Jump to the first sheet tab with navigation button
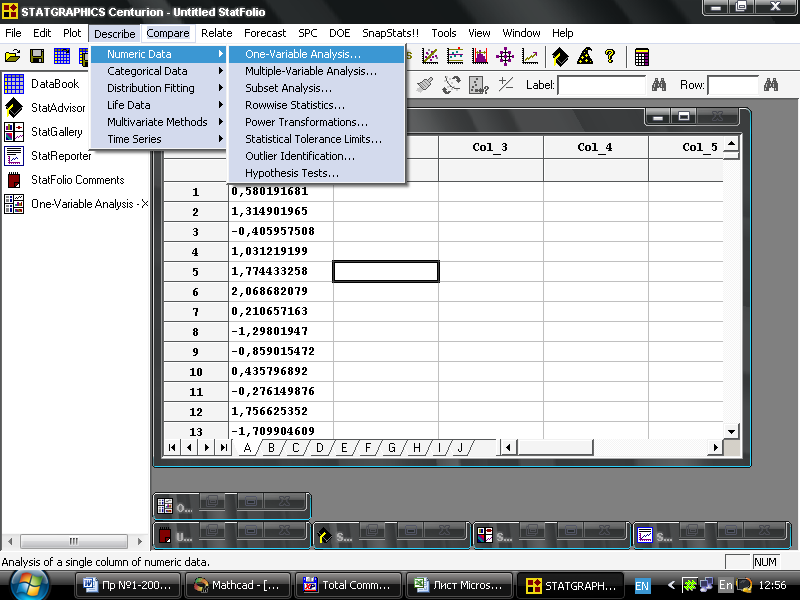Viewport: 800px width, 600px height. [x=172, y=447]
